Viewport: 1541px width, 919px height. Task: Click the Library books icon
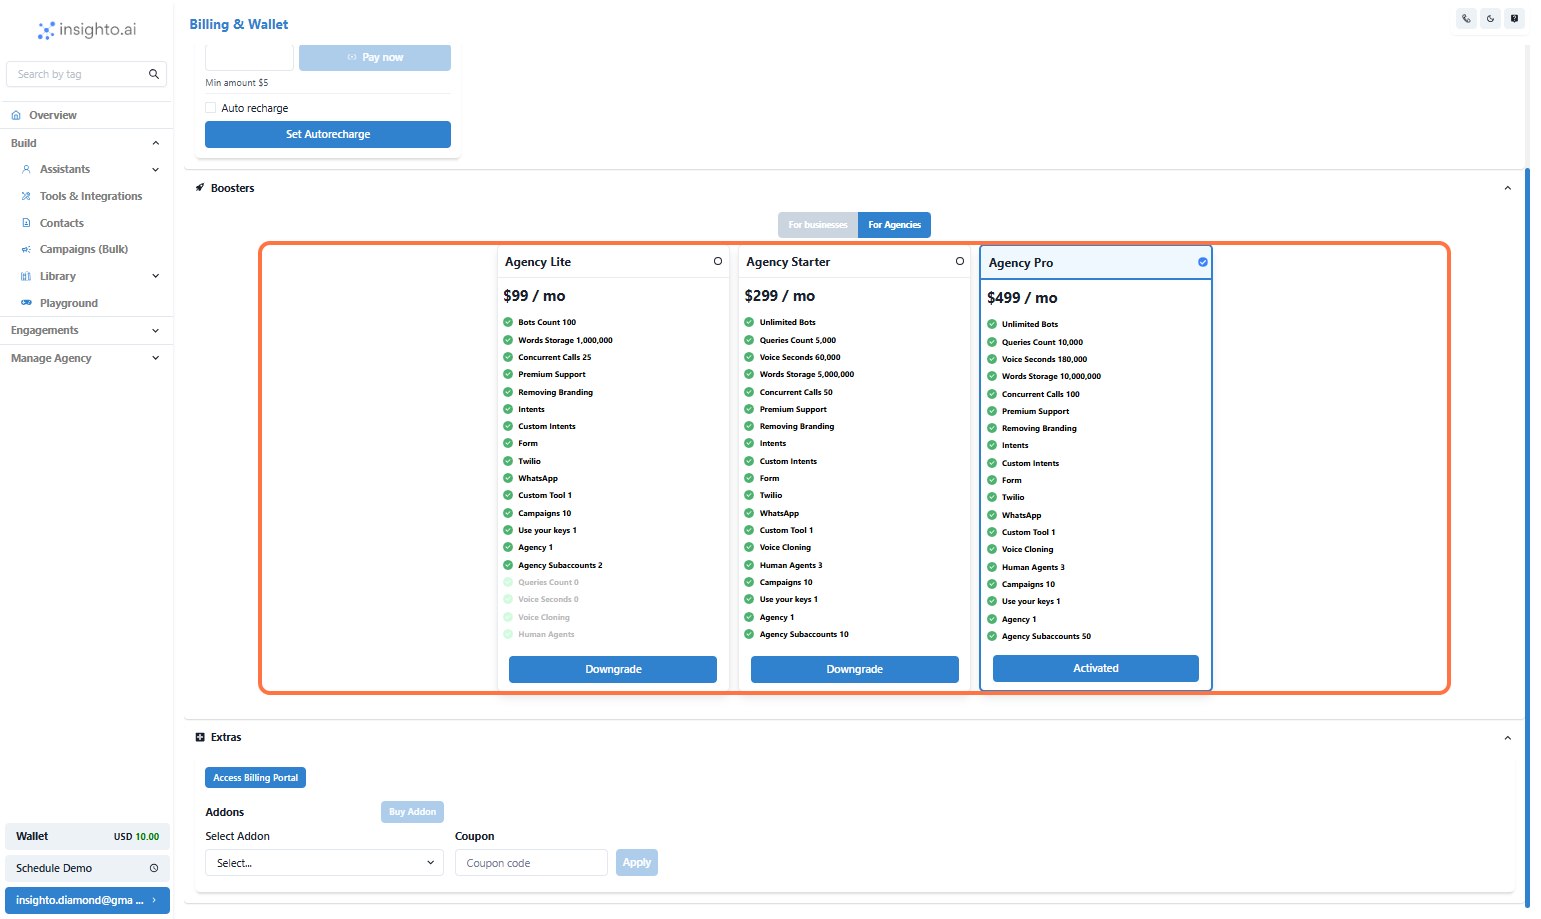click(x=26, y=276)
